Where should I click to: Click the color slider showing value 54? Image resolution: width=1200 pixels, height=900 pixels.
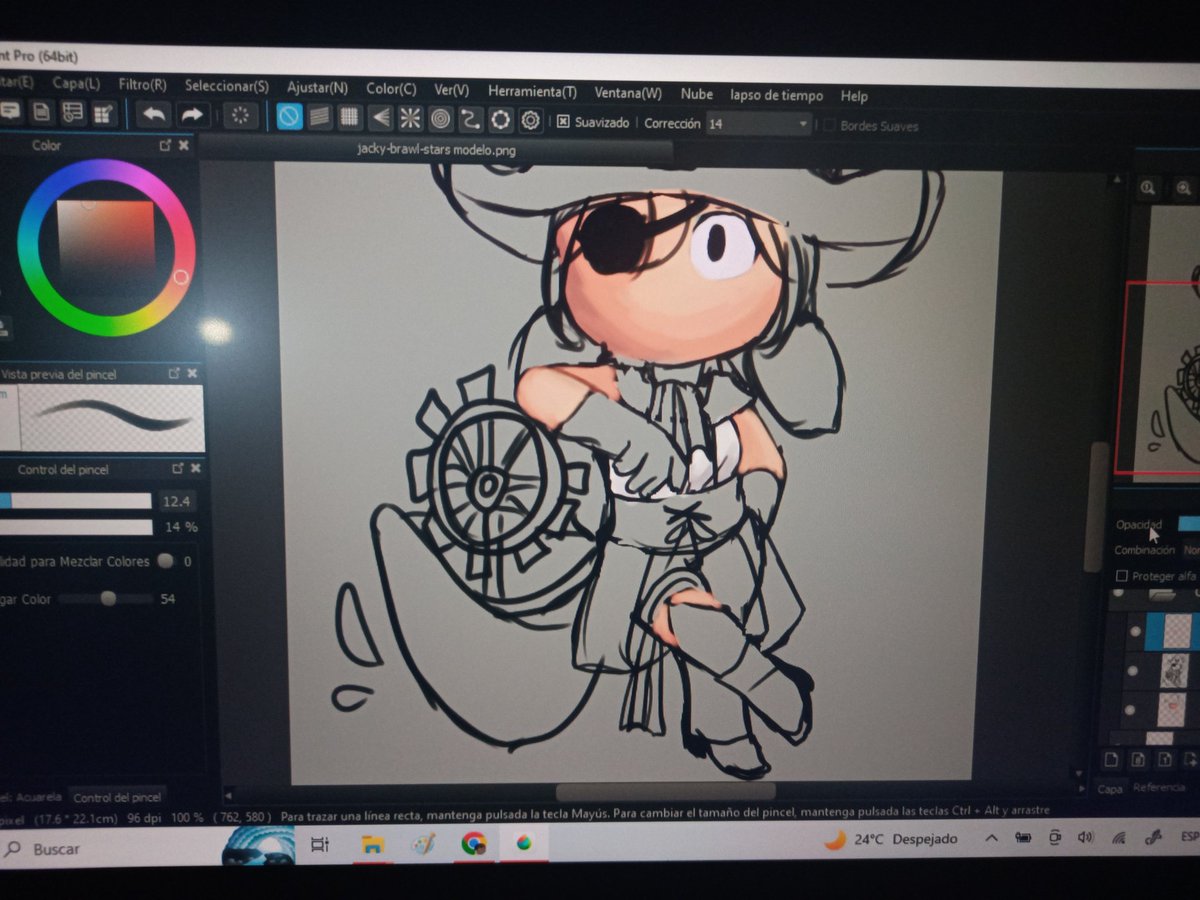(105, 599)
